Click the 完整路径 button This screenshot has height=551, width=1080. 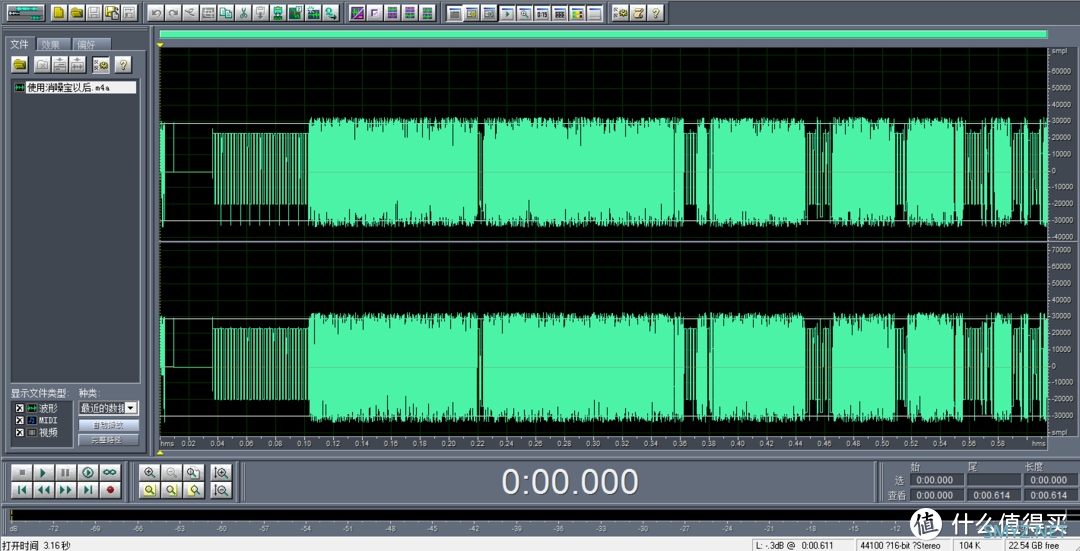(x=108, y=439)
